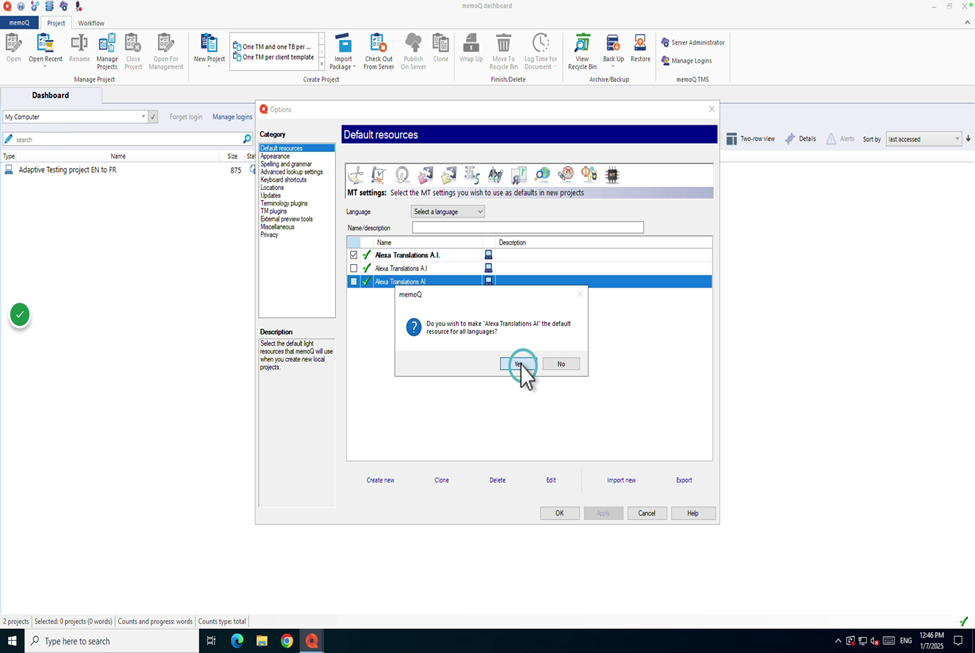
Task: Select the Abc pen AutoCorrect icon
Action: point(496,175)
